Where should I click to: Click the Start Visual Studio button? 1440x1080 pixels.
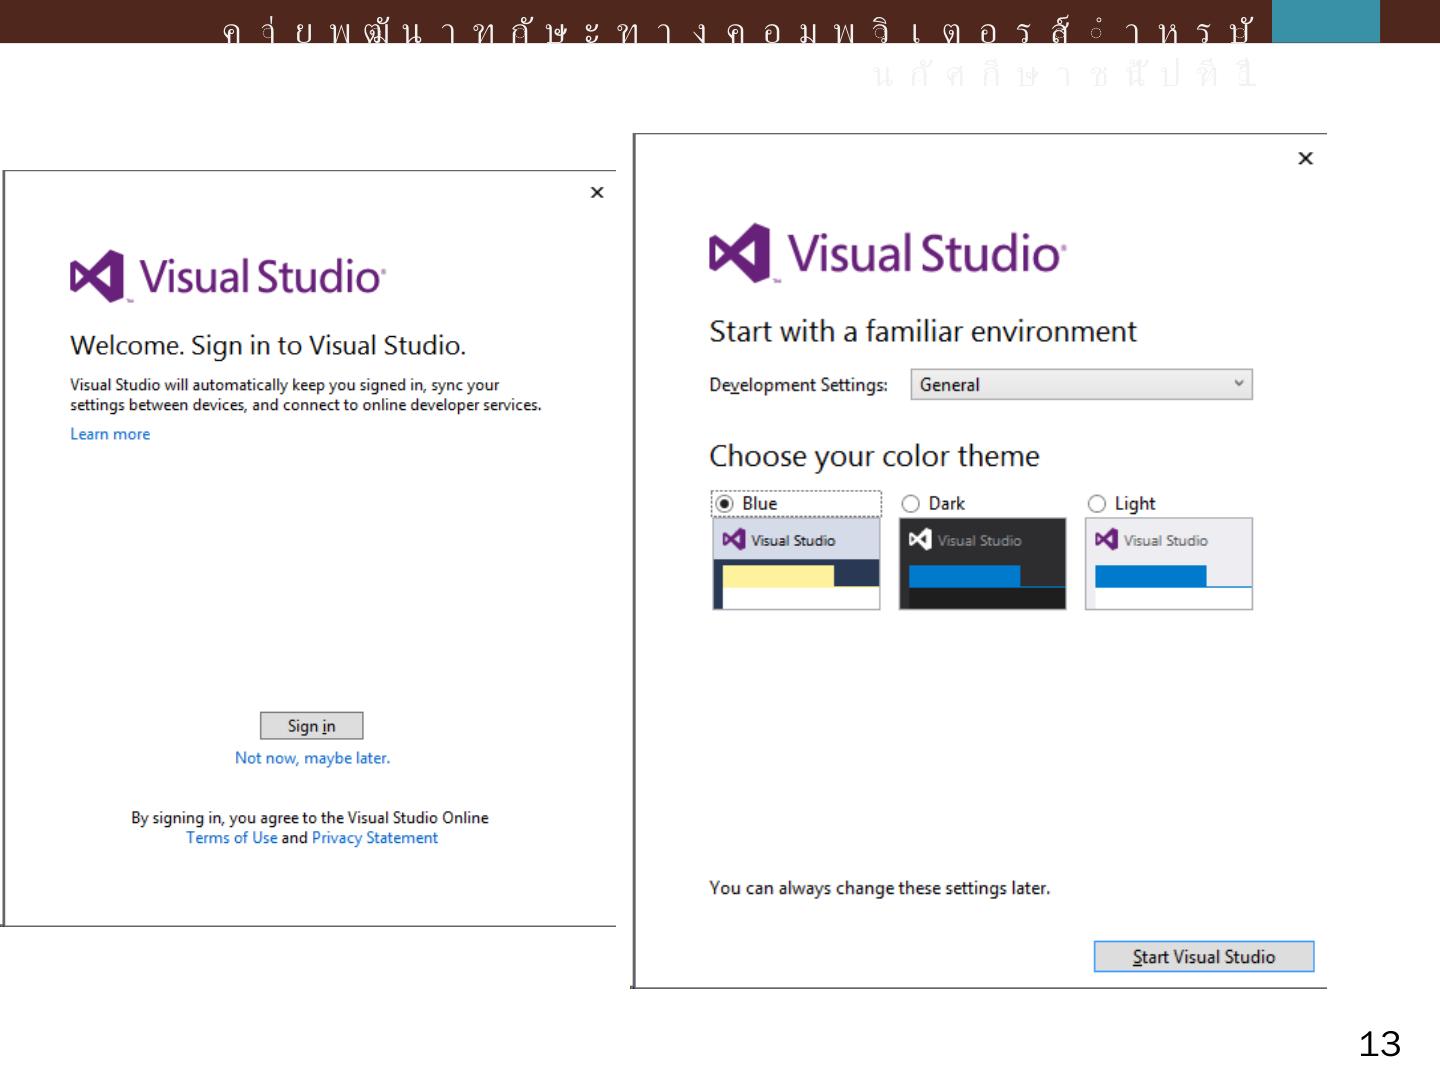1203,957
